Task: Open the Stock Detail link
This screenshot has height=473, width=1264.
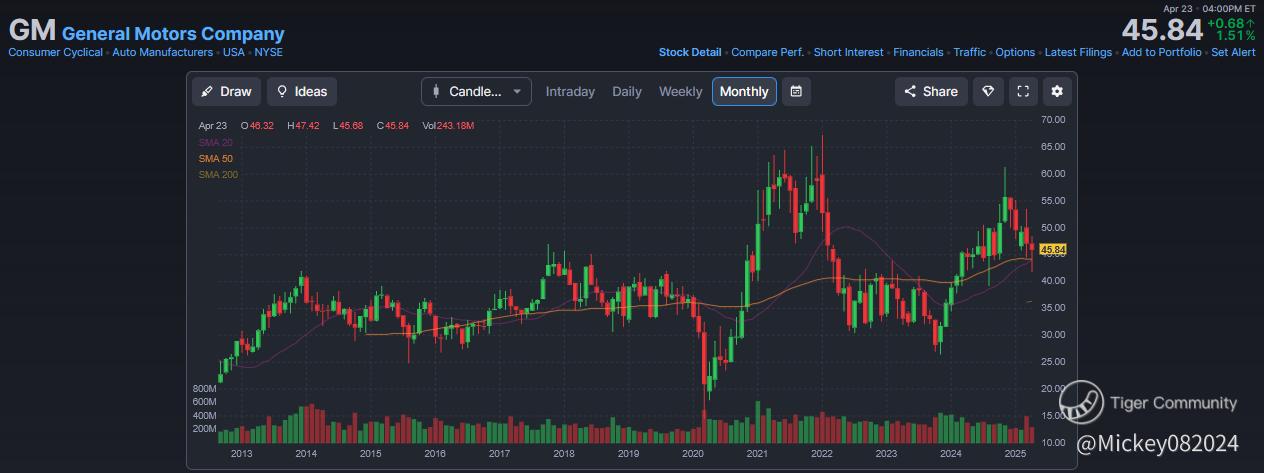Action: [x=690, y=52]
